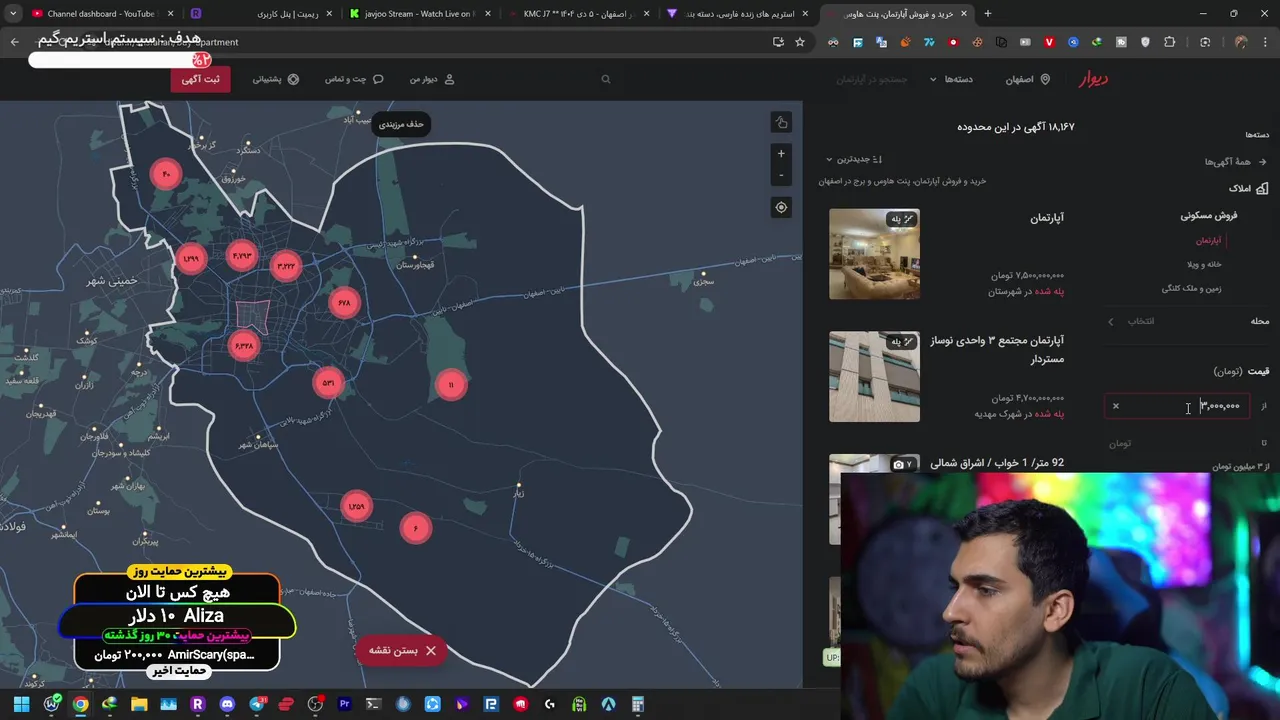
Task: Select house and villa category
Action: coord(1204,264)
